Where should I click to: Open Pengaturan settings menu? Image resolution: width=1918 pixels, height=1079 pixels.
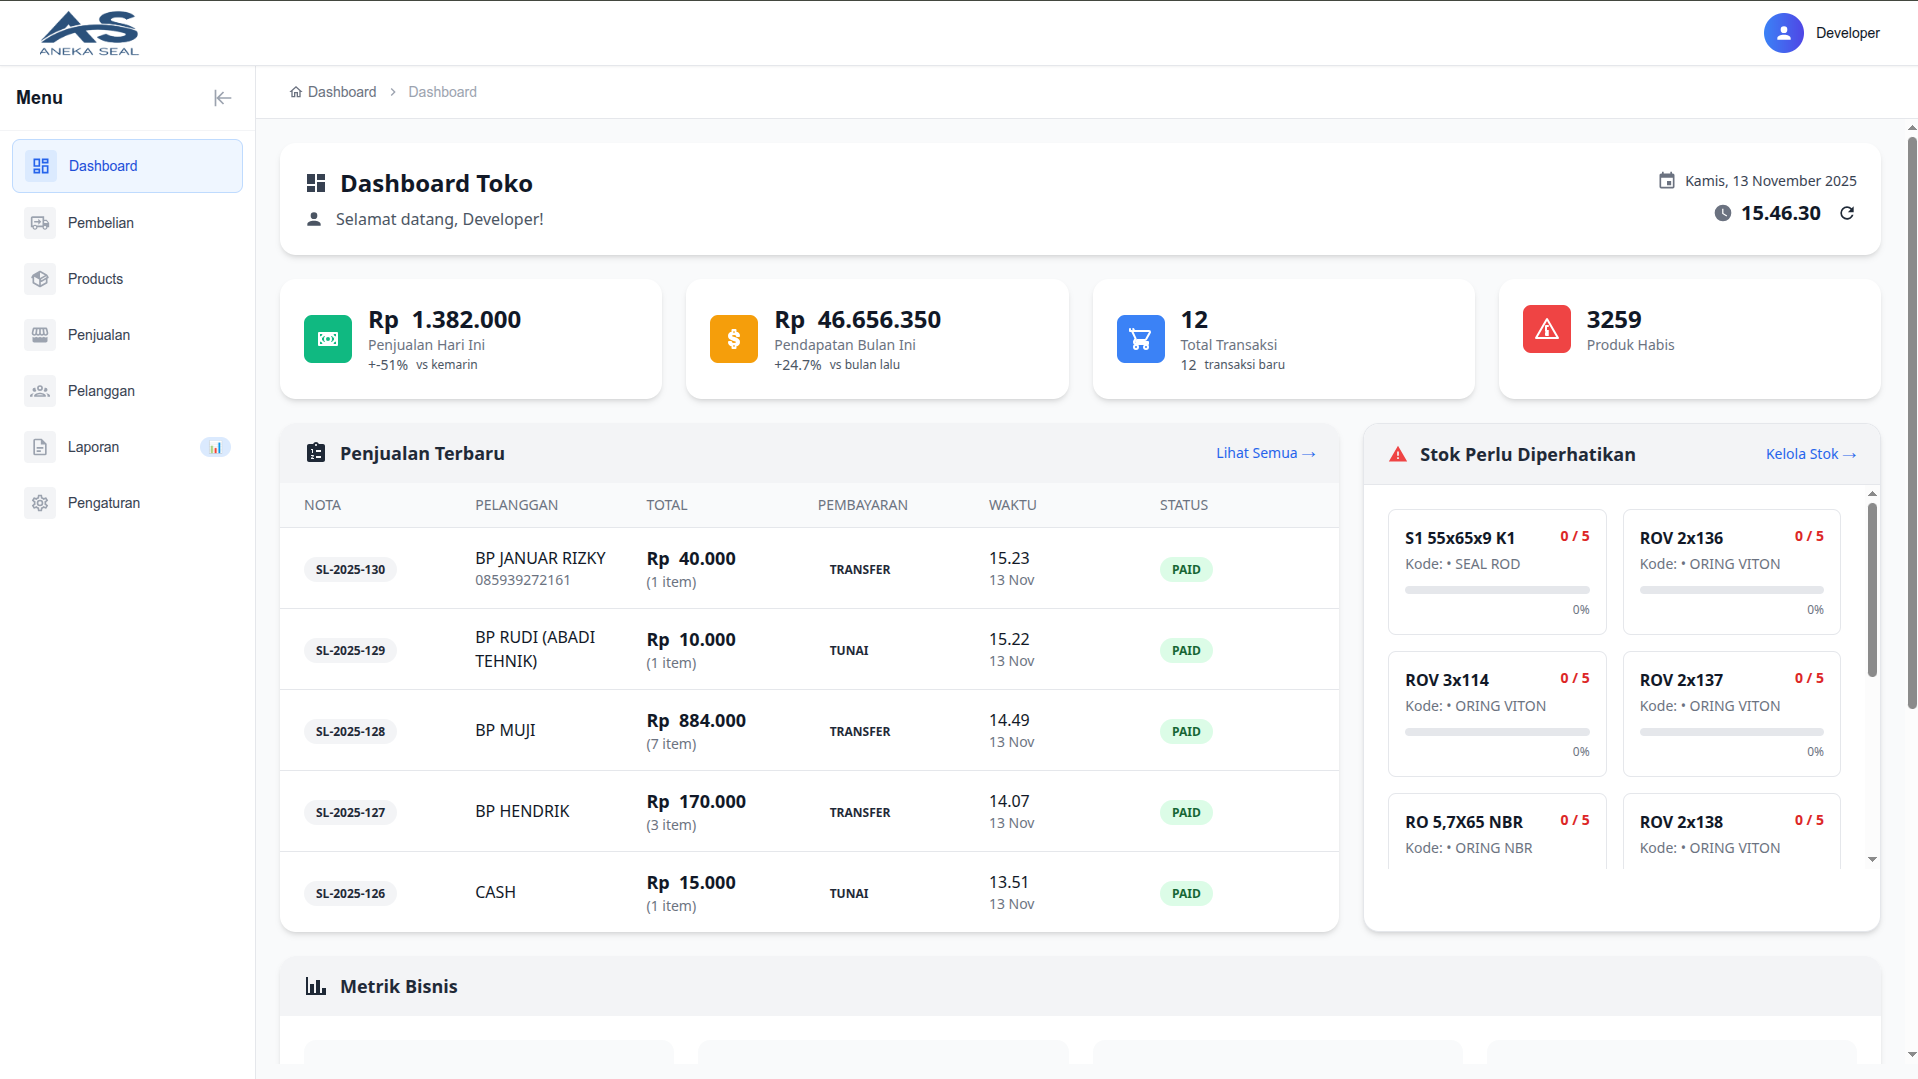click(x=104, y=503)
